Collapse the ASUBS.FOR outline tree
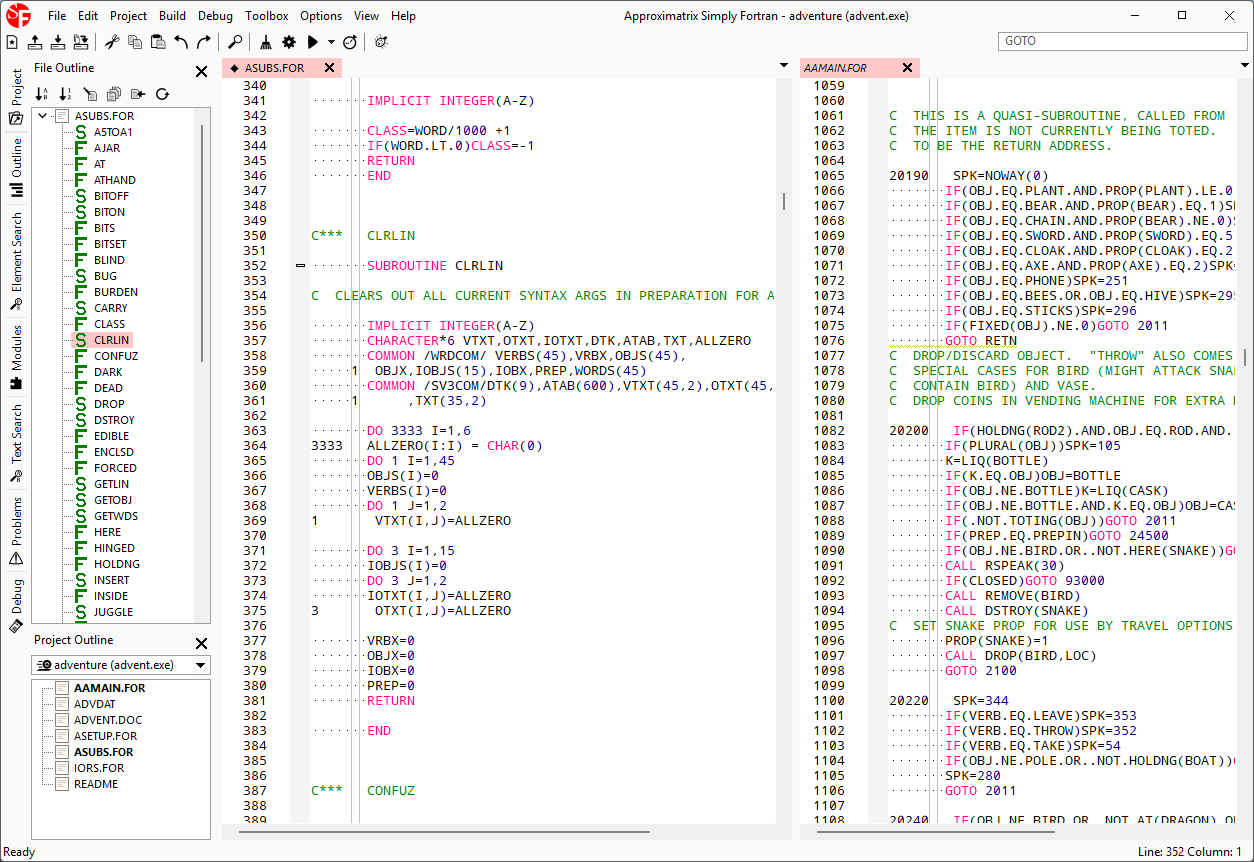The width and height of the screenshot is (1254, 862). [43, 116]
